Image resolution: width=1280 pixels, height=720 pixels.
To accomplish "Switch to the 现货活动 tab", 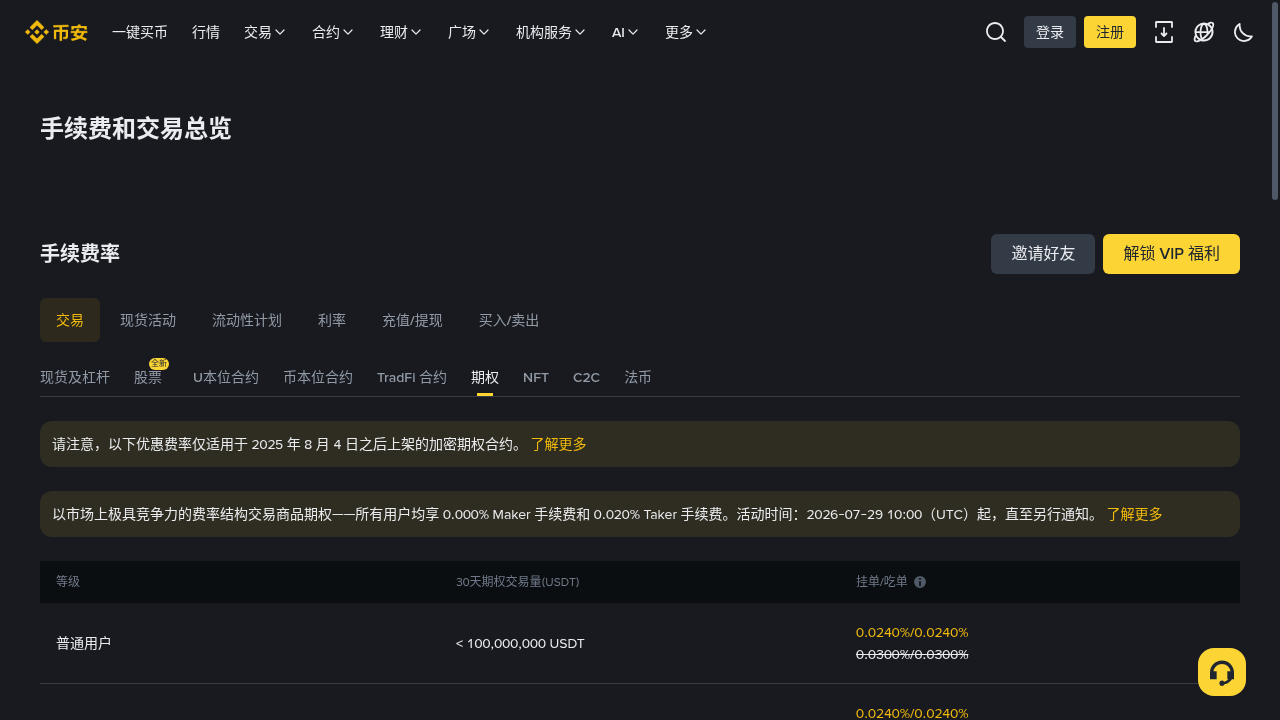I will click(x=148, y=320).
